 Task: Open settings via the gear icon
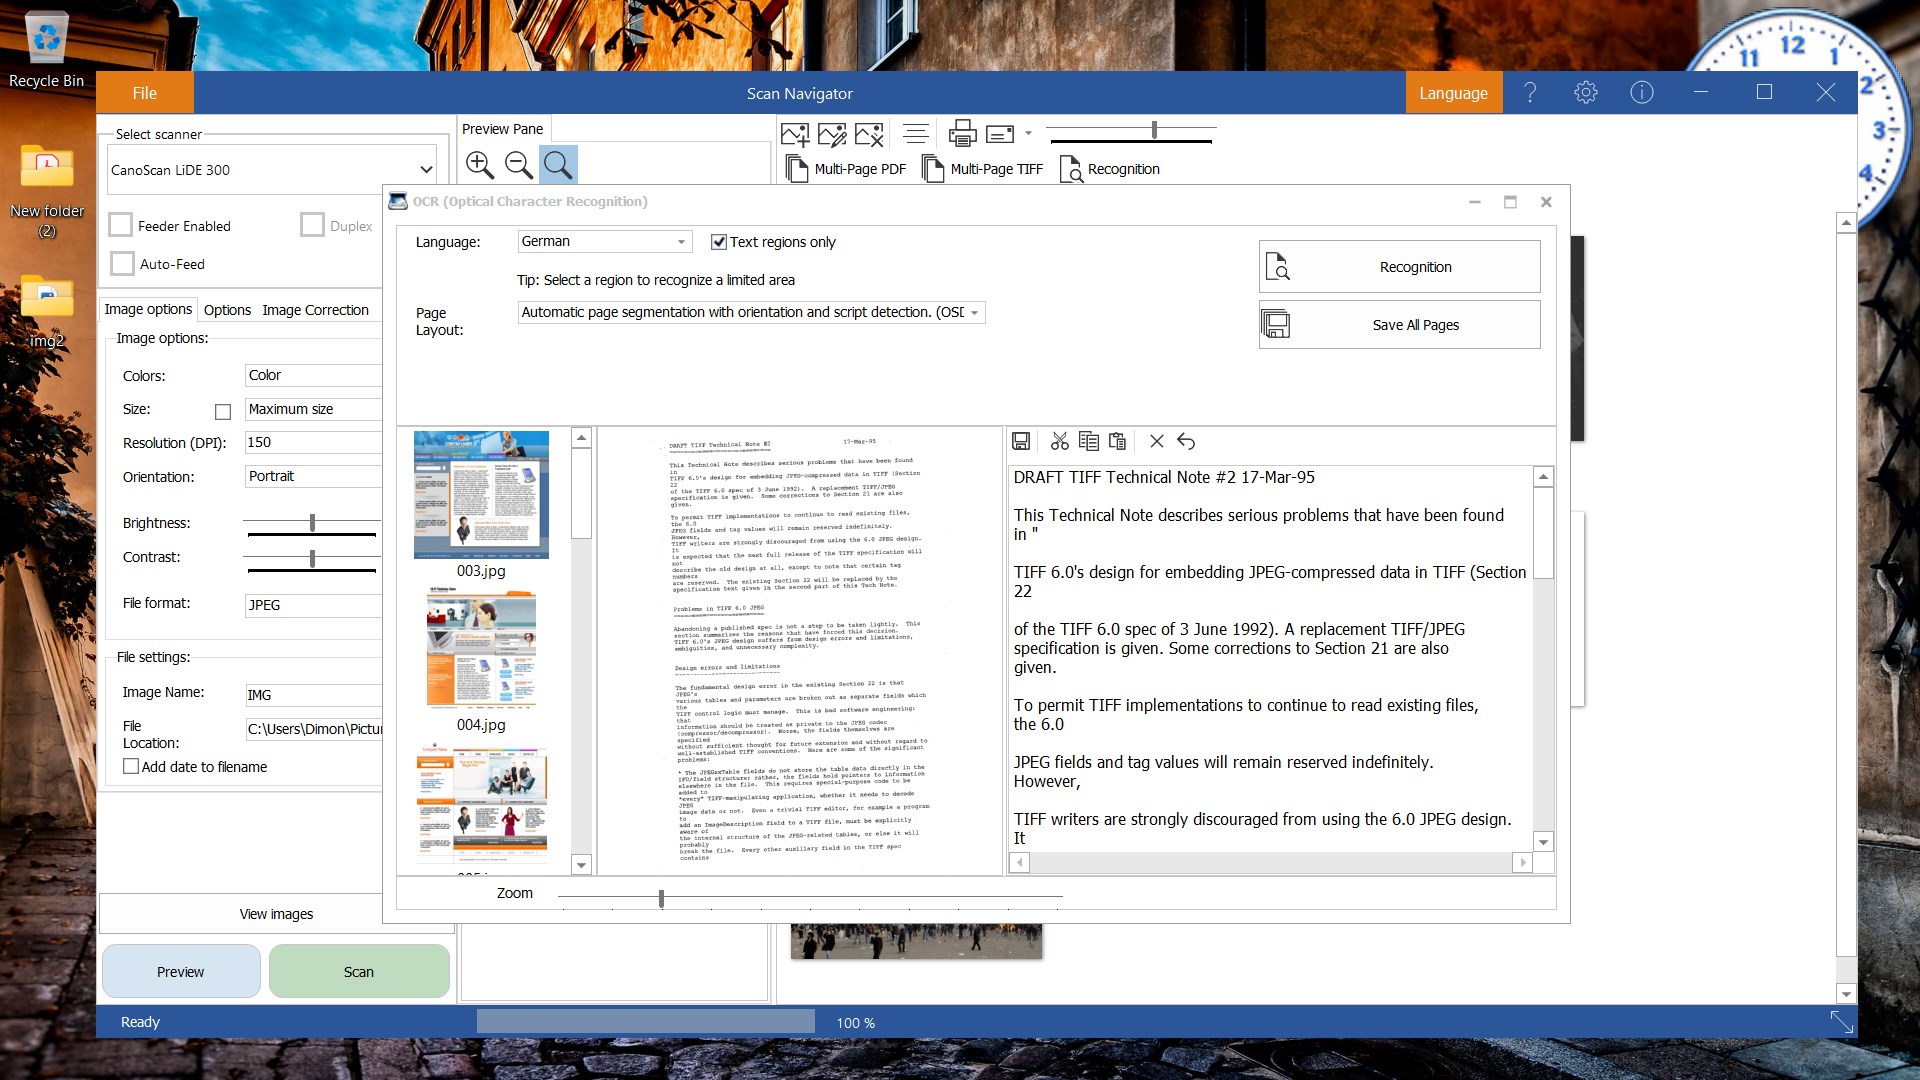tap(1585, 93)
